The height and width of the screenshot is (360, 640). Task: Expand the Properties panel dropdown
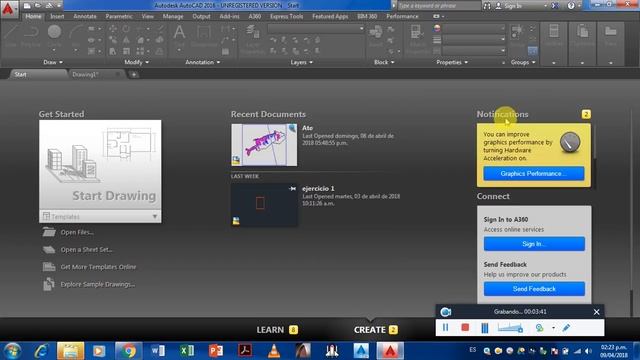[x=452, y=62]
